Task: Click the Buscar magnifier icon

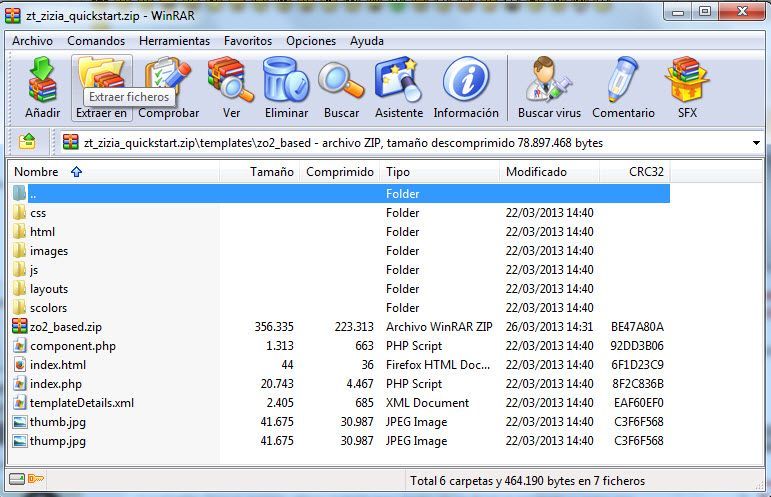Action: click(341, 80)
